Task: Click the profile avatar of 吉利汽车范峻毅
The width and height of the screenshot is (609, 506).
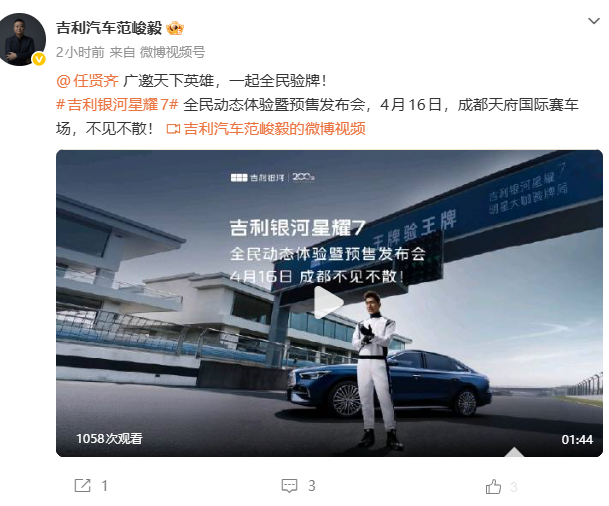Action: [x=22, y=39]
